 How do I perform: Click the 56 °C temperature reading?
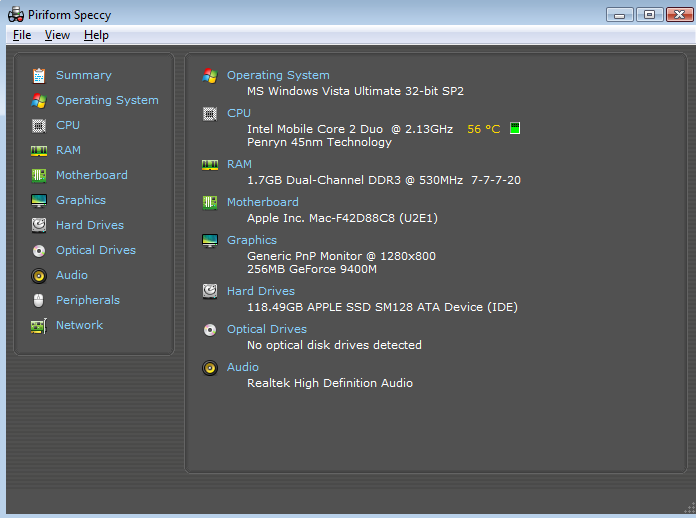pos(484,129)
